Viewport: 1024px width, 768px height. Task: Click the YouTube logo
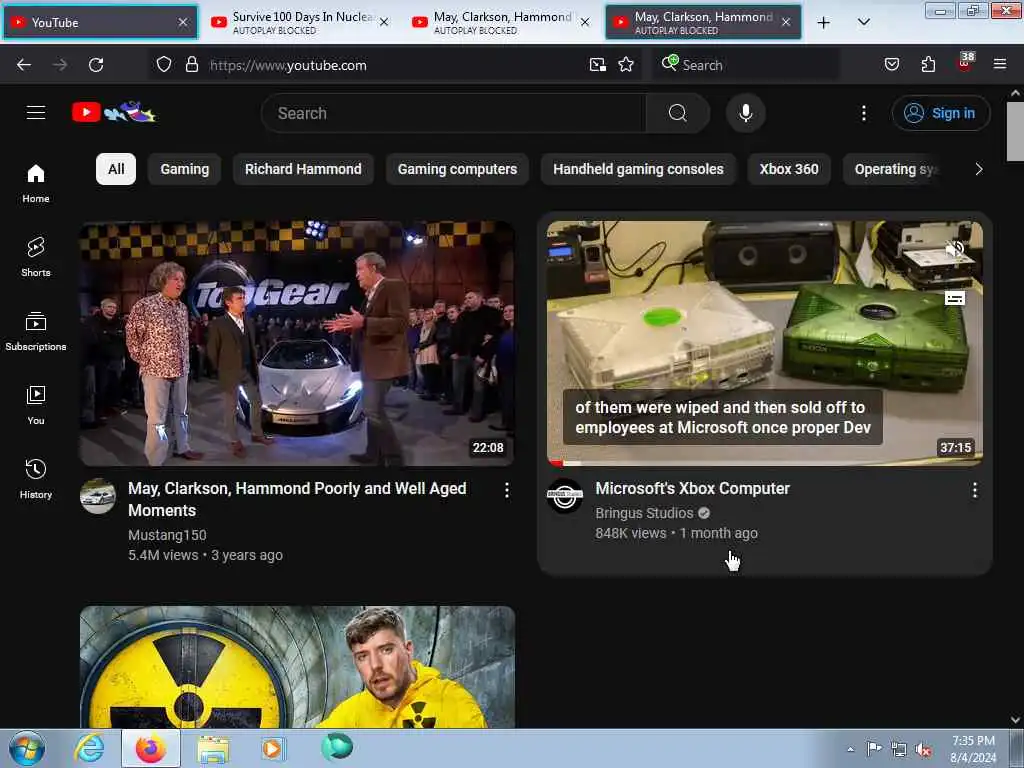tap(114, 112)
